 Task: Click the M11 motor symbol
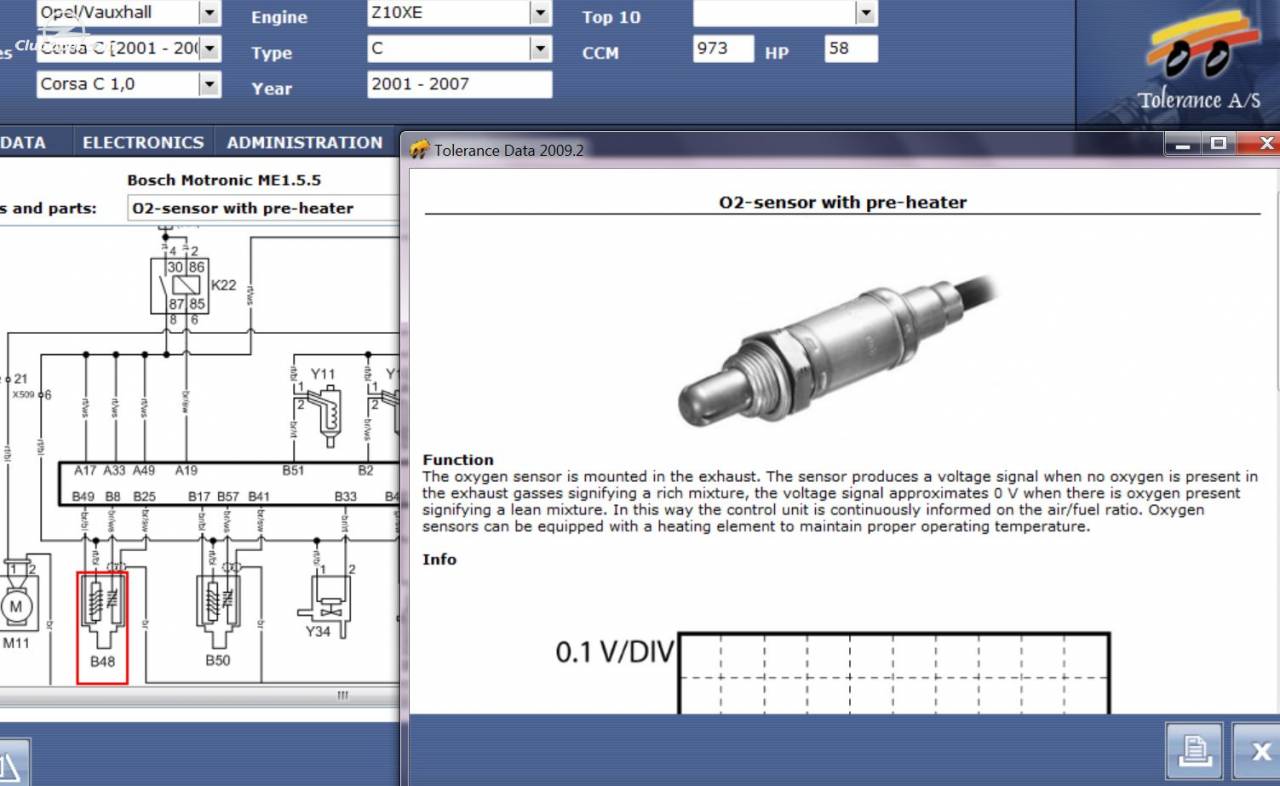(16, 605)
